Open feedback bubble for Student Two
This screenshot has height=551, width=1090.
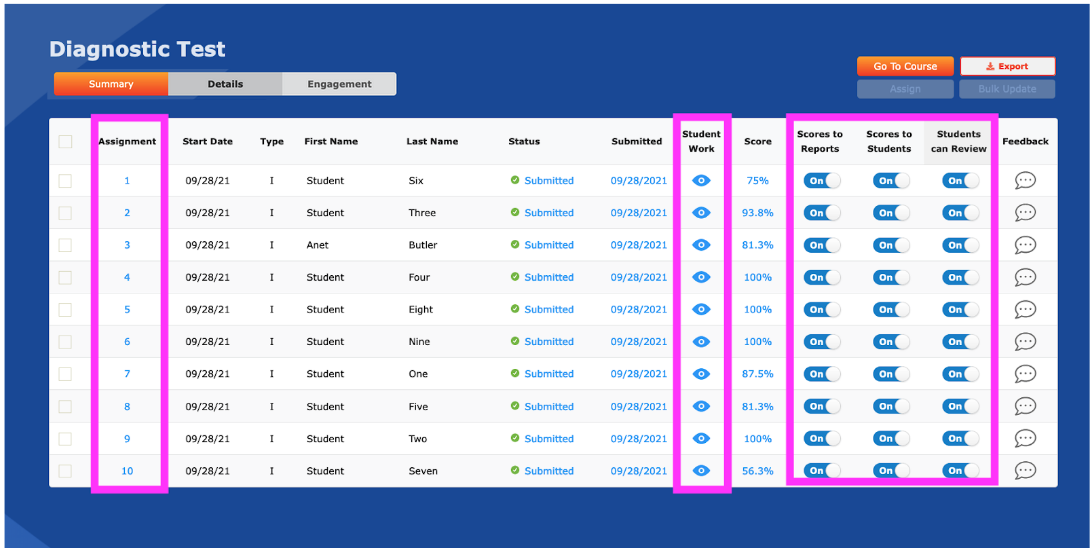pyautogui.click(x=1025, y=438)
